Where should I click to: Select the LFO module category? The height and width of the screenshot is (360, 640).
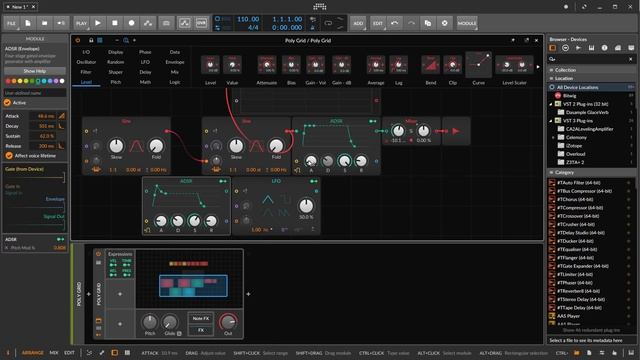(145, 62)
